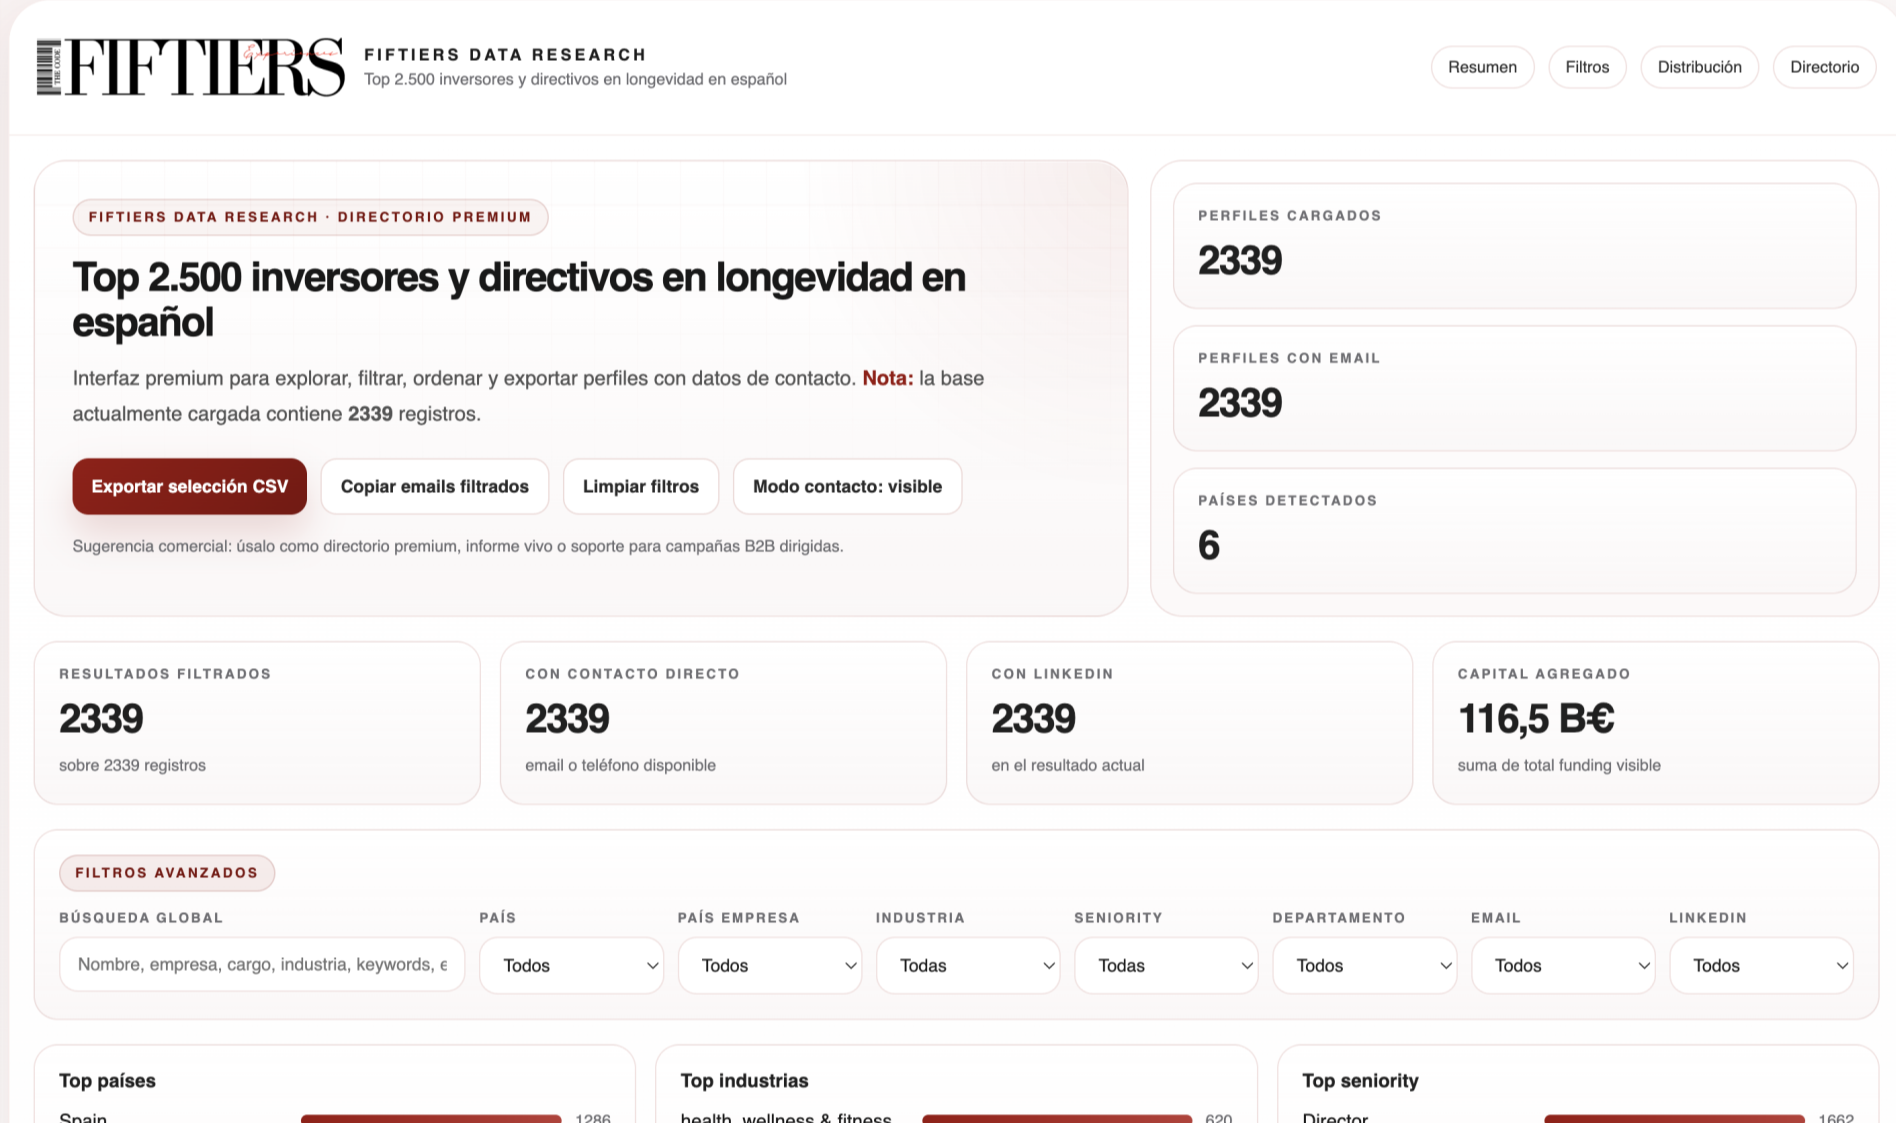The height and width of the screenshot is (1123, 1896).
Task: Open the Email filter dropdown
Action: click(x=1562, y=965)
